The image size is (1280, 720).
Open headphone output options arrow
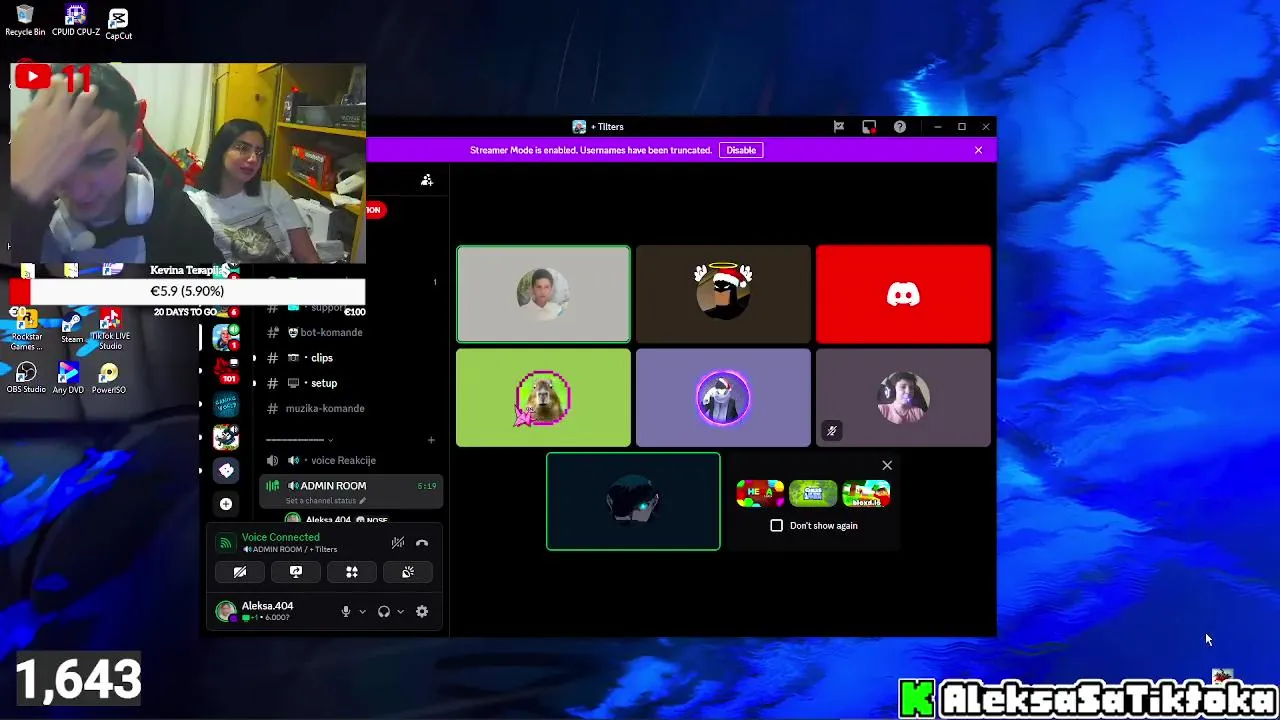click(x=400, y=611)
